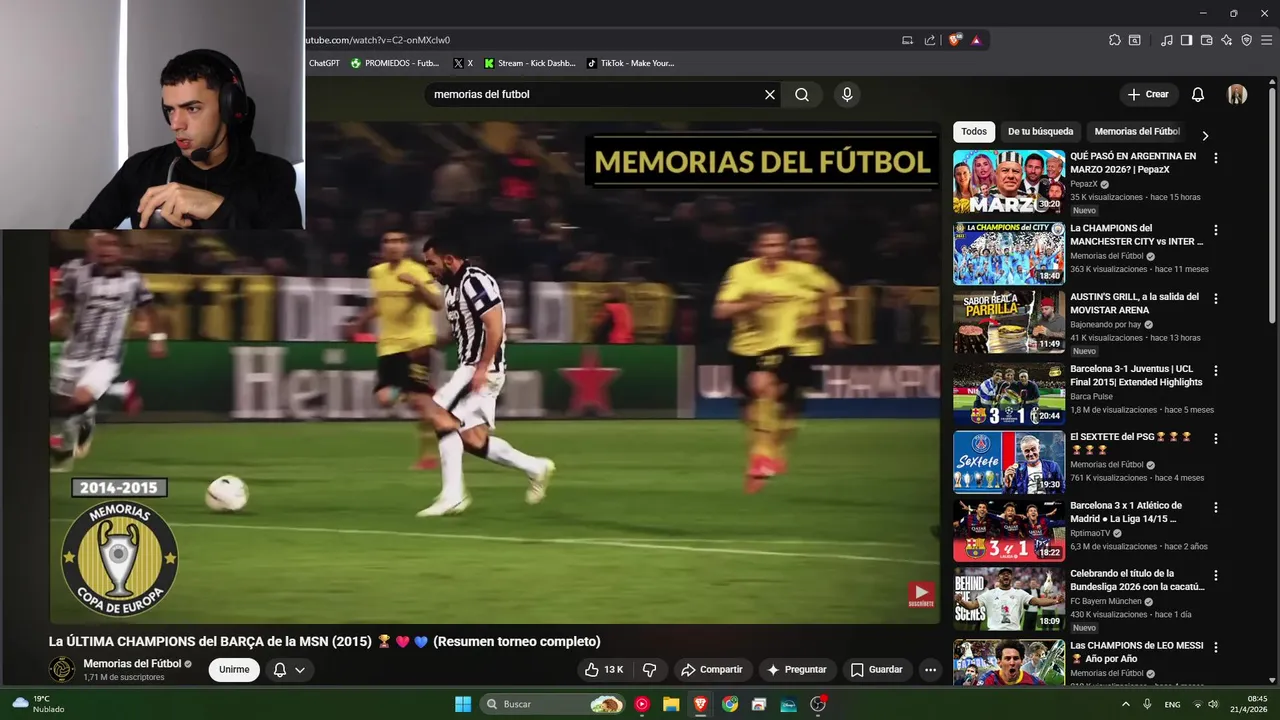Open the ChatGPT bookmark
The height and width of the screenshot is (720, 1280).
click(x=324, y=63)
